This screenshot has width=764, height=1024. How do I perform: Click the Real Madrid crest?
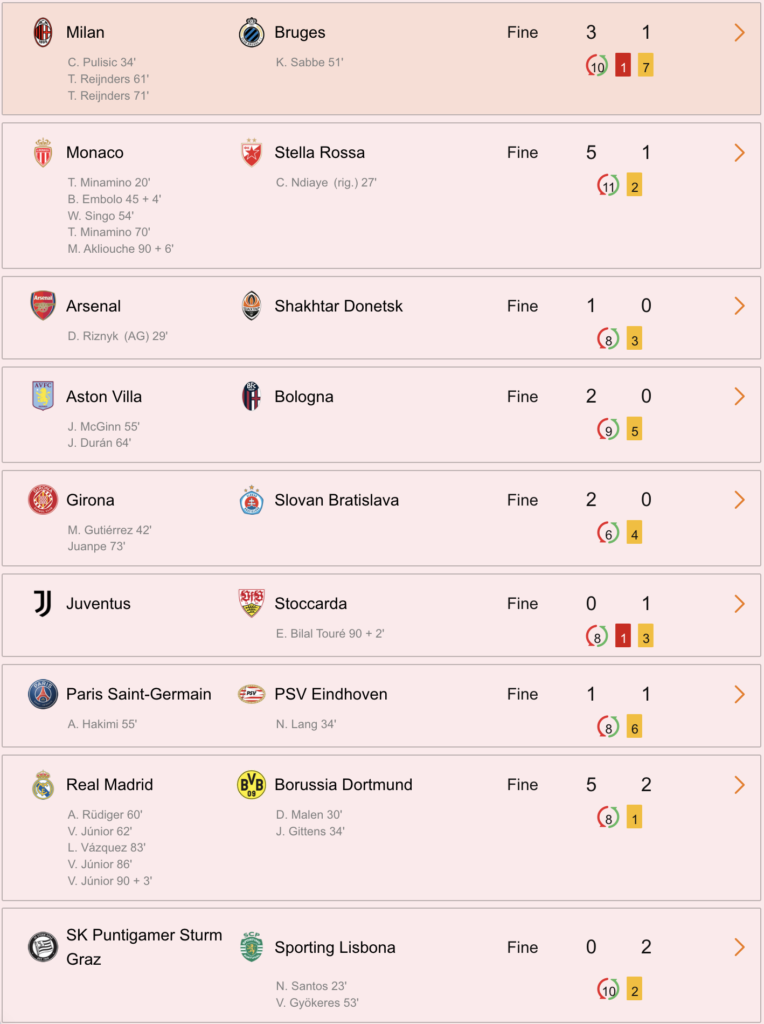(43, 784)
